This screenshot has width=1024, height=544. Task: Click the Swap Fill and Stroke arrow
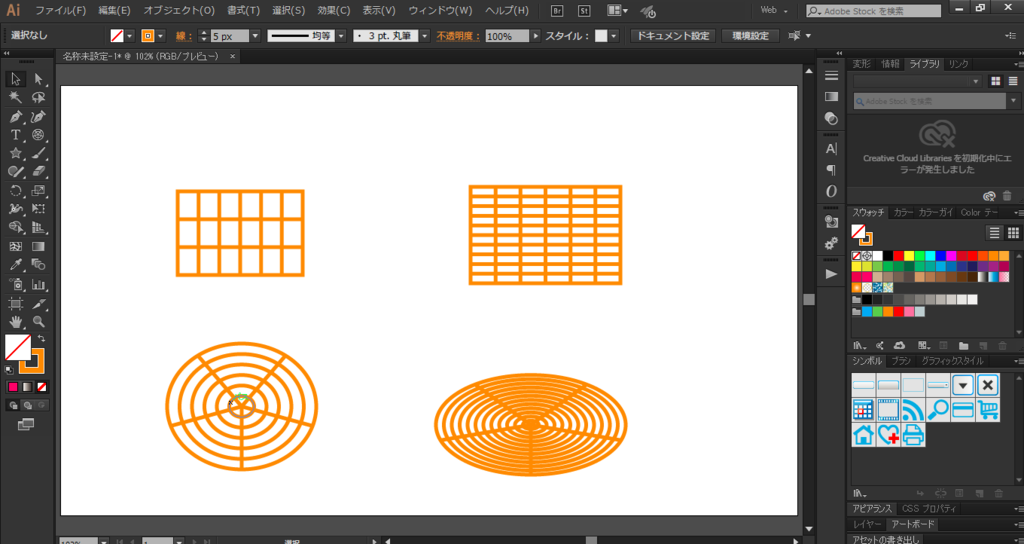41,338
